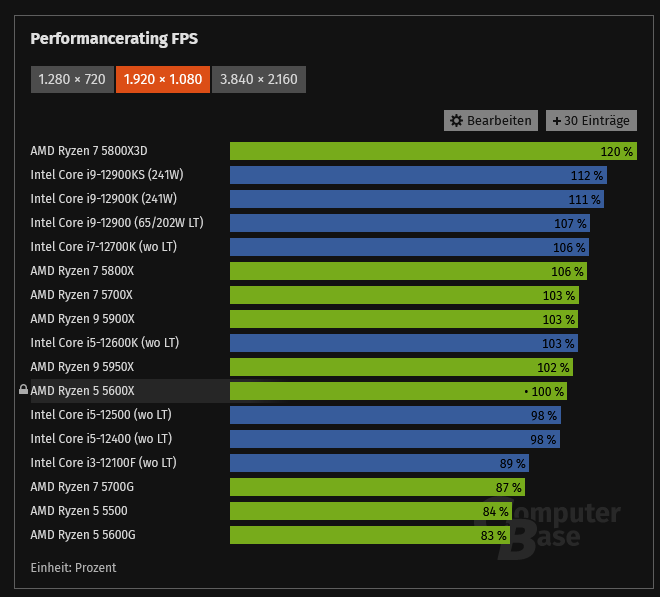This screenshot has height=597, width=660.
Task: Select the AMD Ryzen 5 5600X reference row
Action: (x=299, y=391)
